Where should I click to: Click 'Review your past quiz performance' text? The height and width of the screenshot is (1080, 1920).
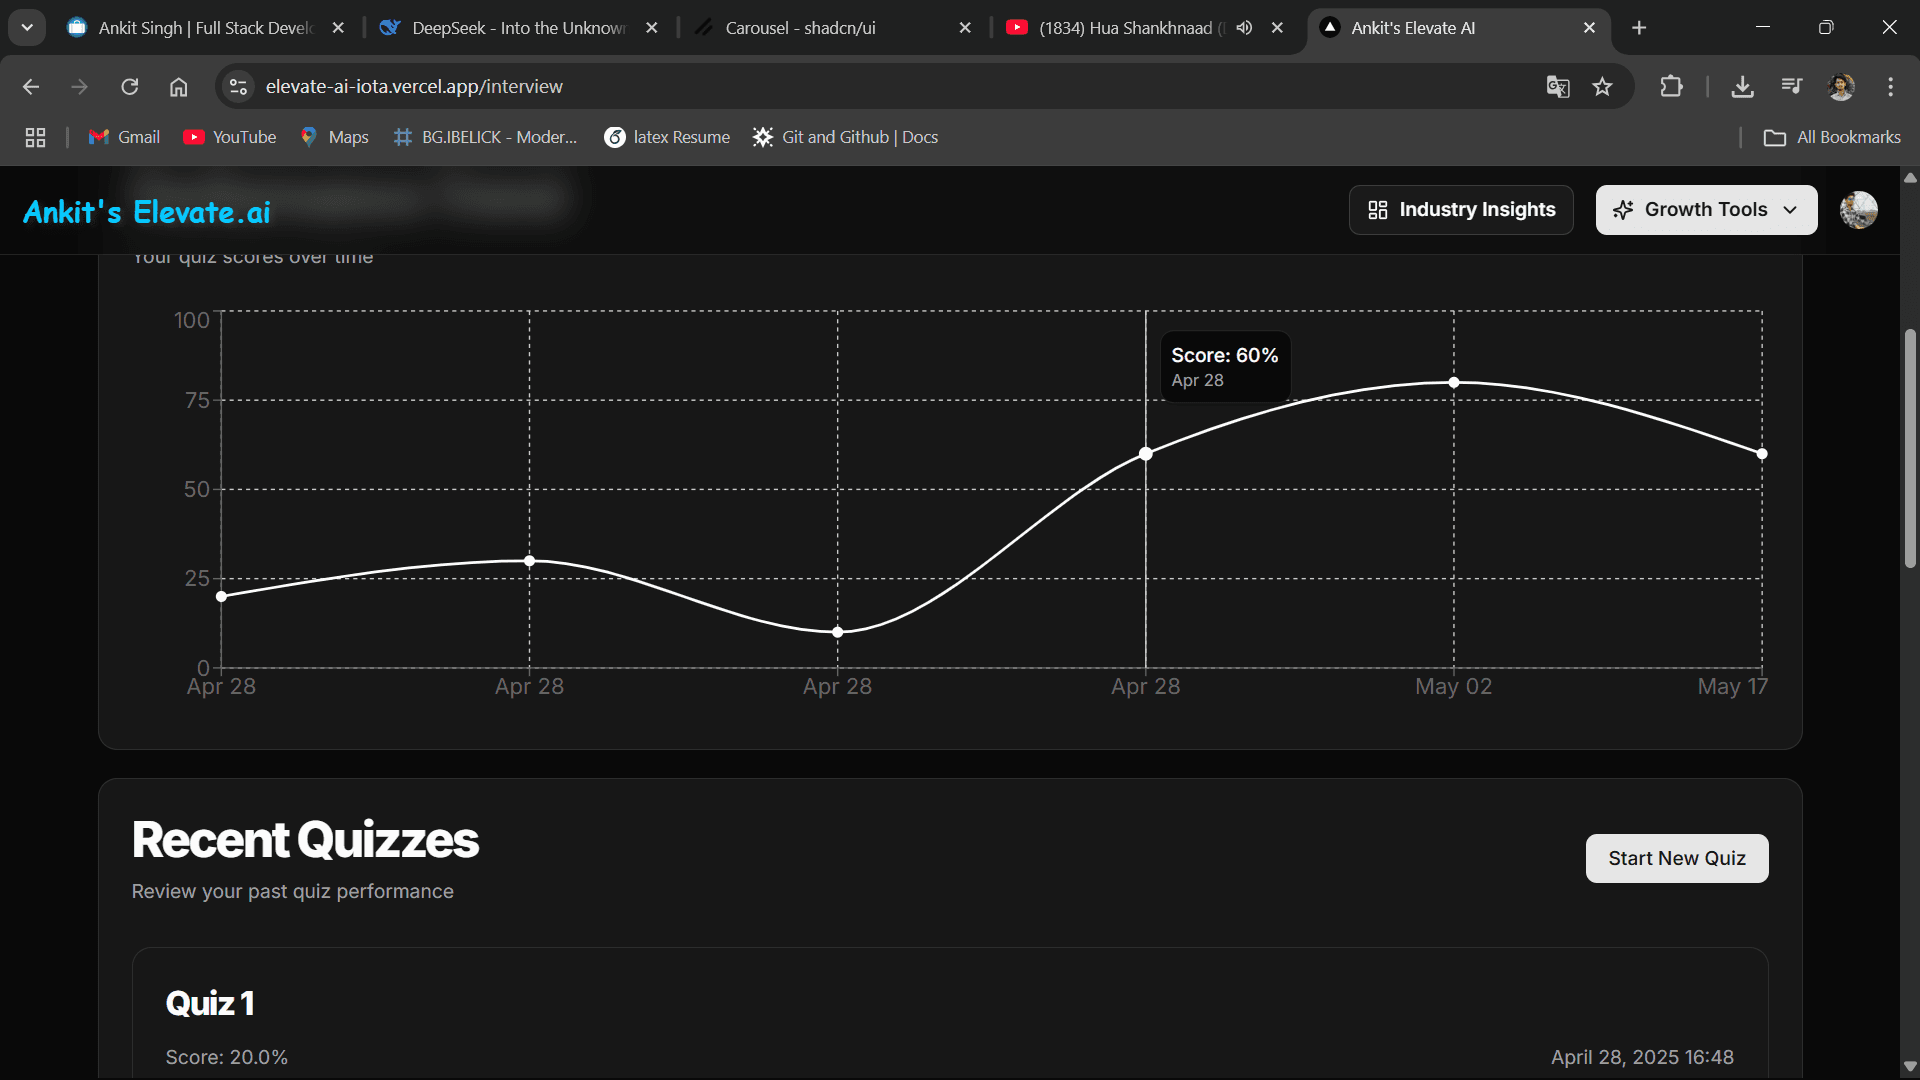pyautogui.click(x=293, y=892)
